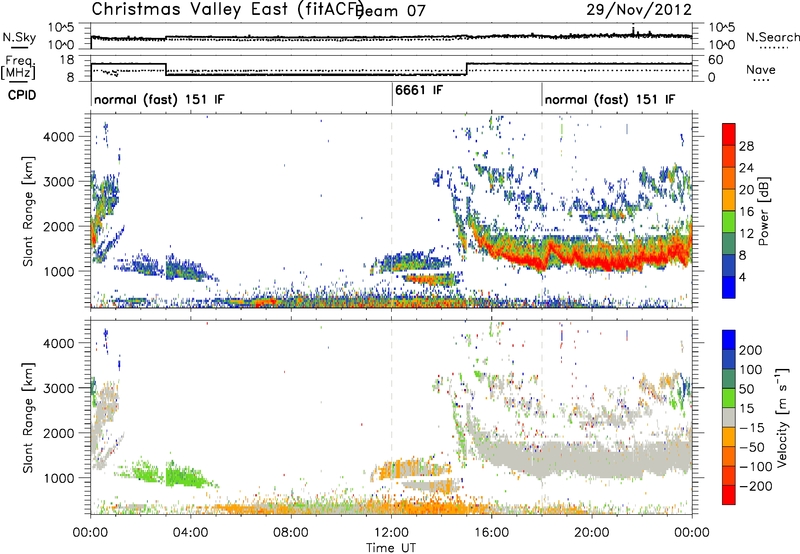The width and height of the screenshot is (800, 554).
Task: Click the '60' Nave axis tick
Action: click(x=716, y=60)
